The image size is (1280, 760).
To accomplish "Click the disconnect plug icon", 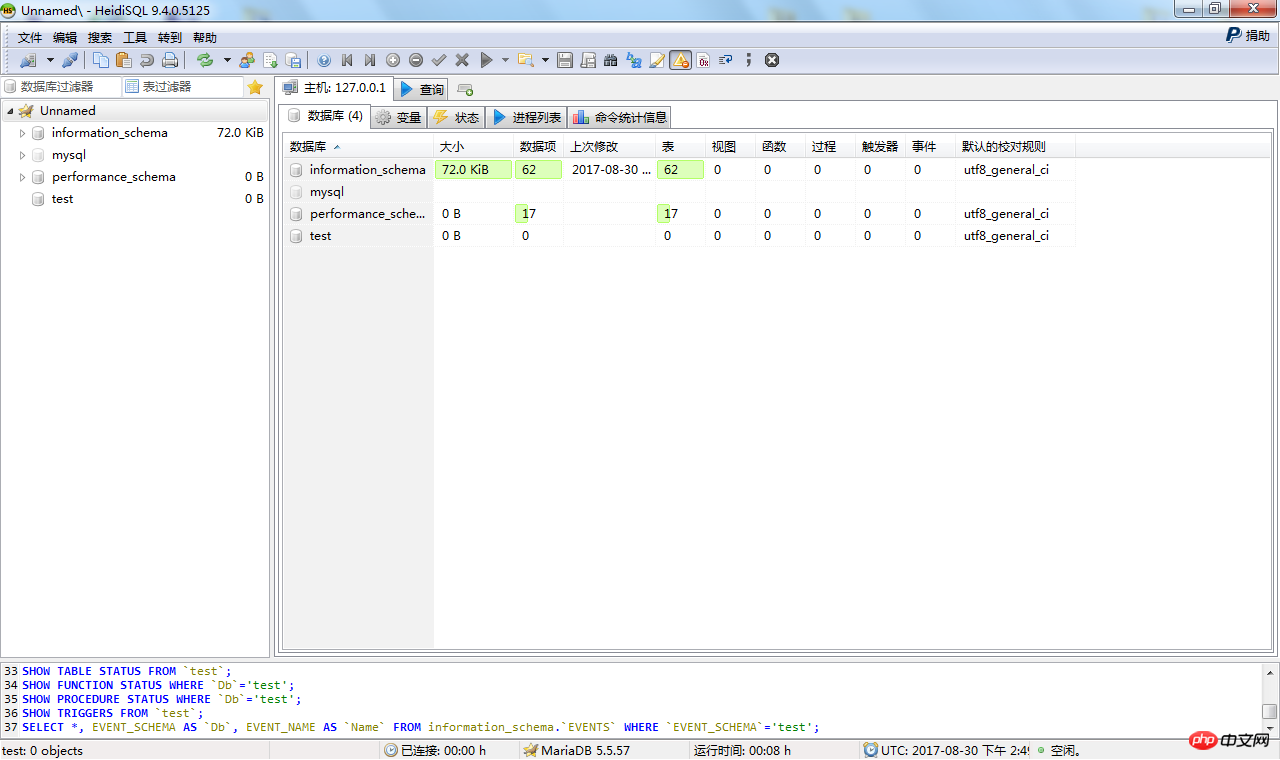I will pyautogui.click(x=70, y=60).
